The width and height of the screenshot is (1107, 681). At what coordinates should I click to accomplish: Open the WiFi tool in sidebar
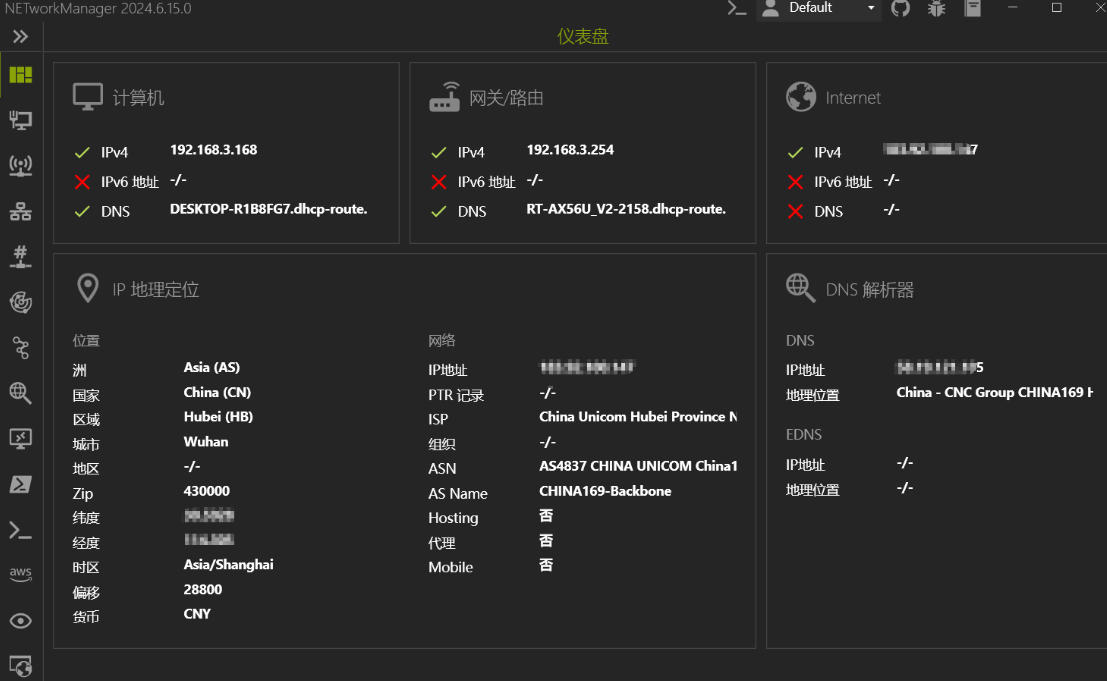pos(21,166)
